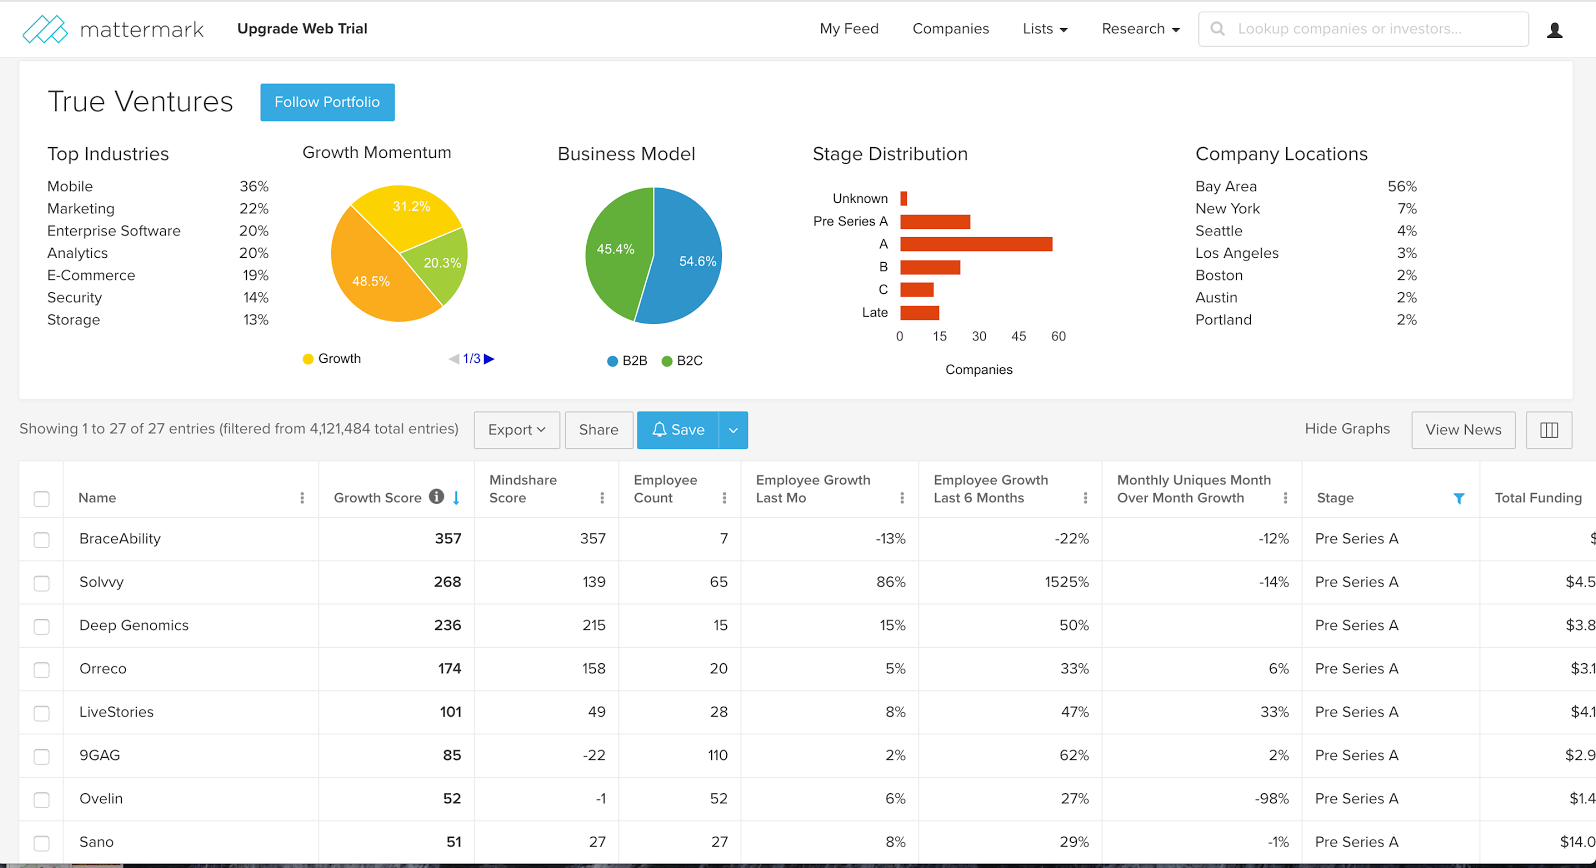Open the Export dropdown
The width and height of the screenshot is (1596, 868).
517,430
